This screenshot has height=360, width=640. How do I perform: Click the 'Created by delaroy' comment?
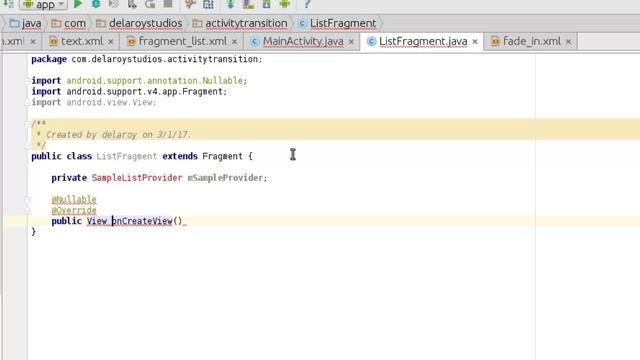118,135
